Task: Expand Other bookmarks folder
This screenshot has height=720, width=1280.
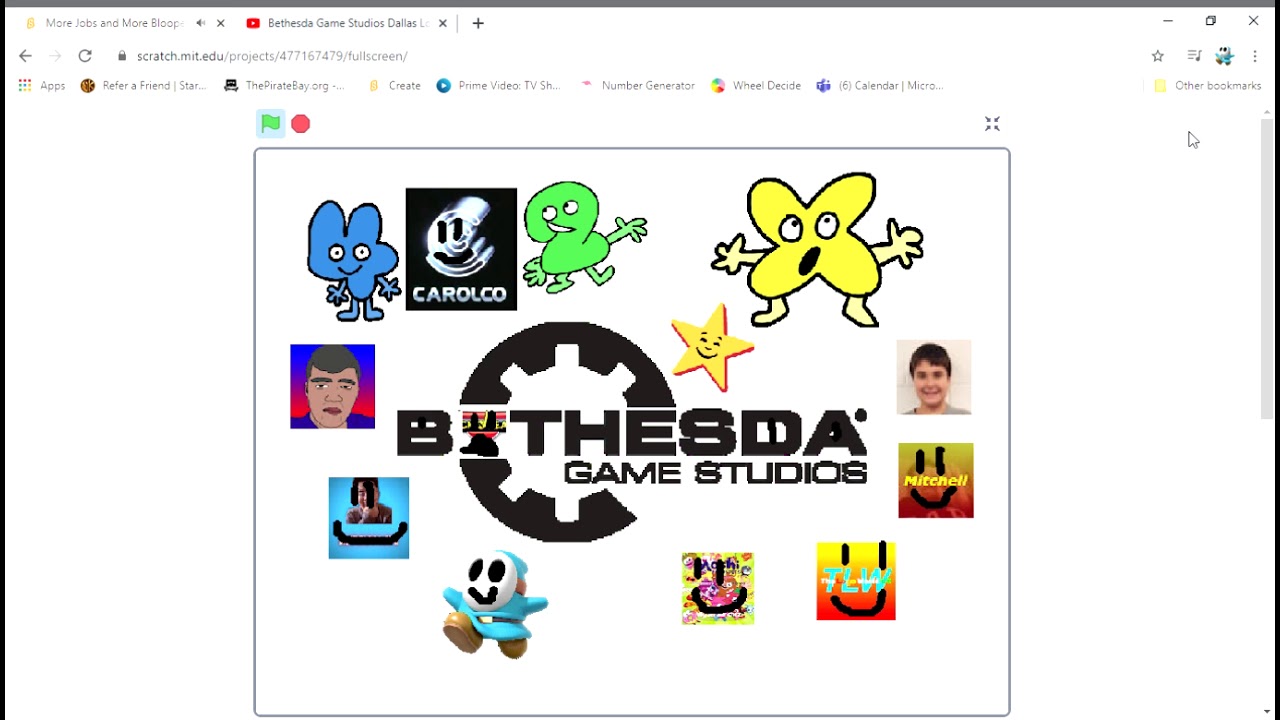Action: tap(1208, 86)
